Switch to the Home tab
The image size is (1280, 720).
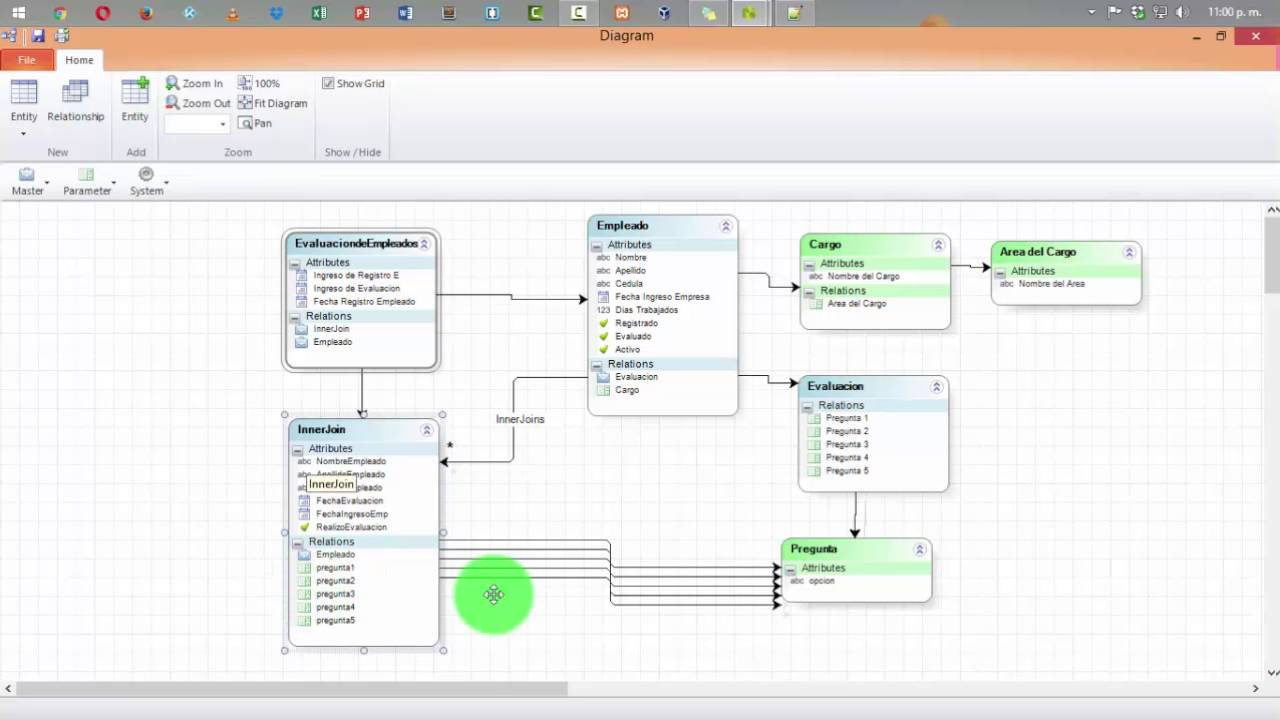pyautogui.click(x=79, y=60)
